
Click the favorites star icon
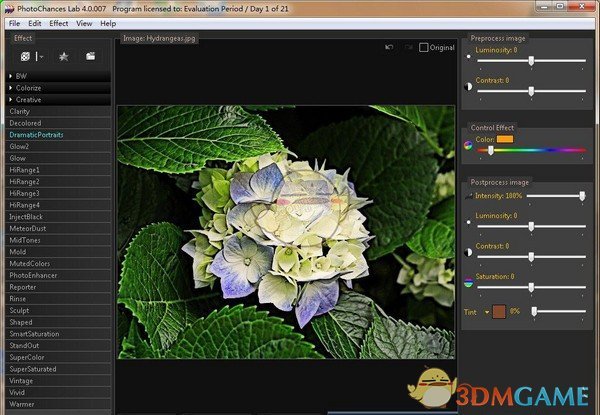coord(64,57)
